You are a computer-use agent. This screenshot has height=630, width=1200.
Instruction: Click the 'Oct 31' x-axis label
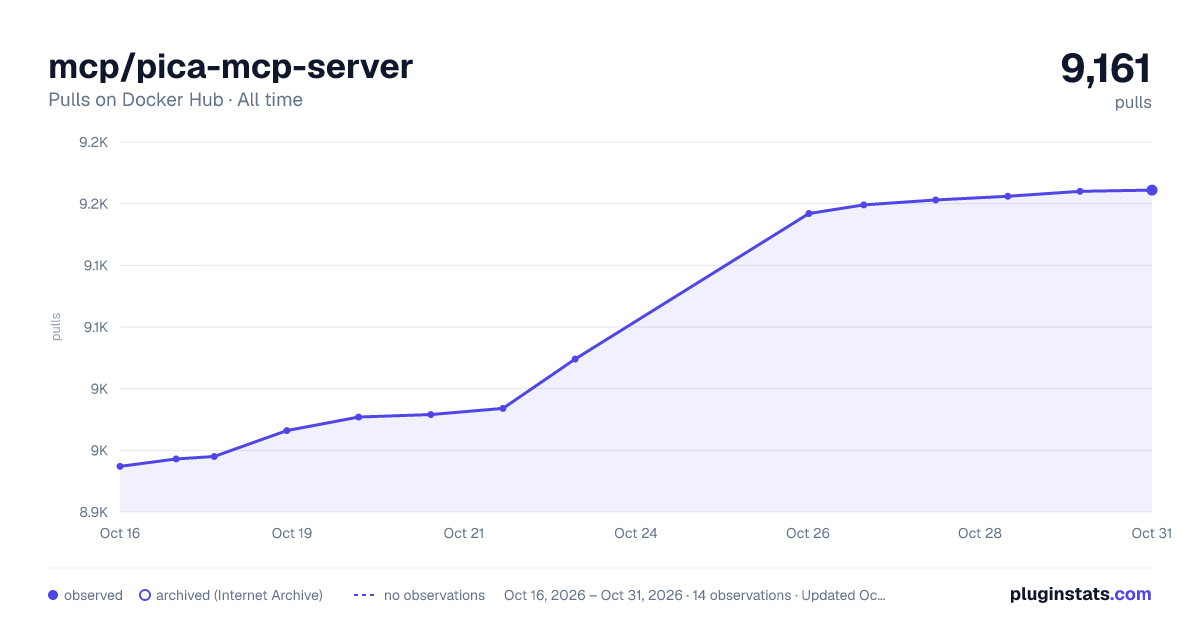coord(1151,533)
